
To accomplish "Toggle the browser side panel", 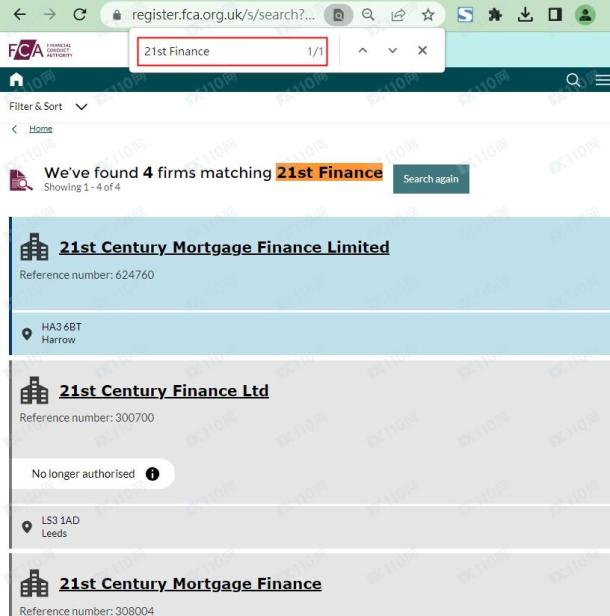I will pyautogui.click(x=555, y=15).
